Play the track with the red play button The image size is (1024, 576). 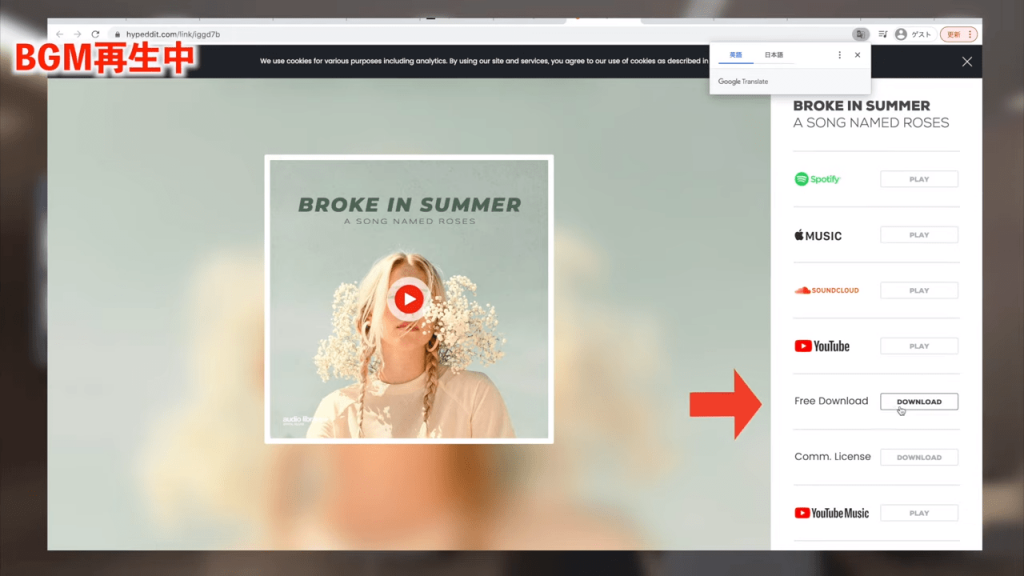tap(409, 299)
